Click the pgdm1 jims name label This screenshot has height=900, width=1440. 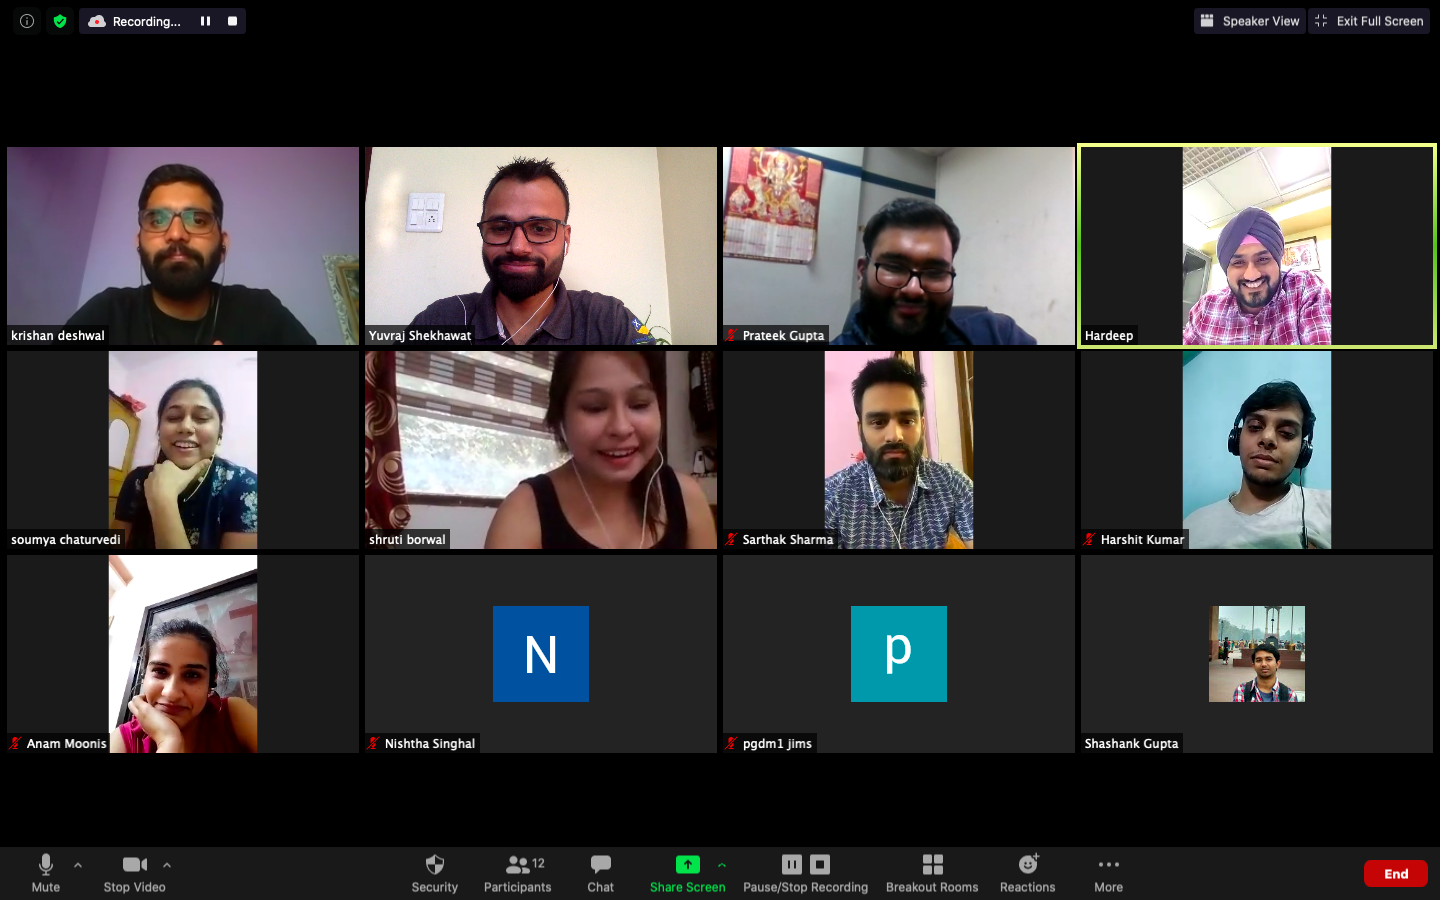(x=777, y=744)
